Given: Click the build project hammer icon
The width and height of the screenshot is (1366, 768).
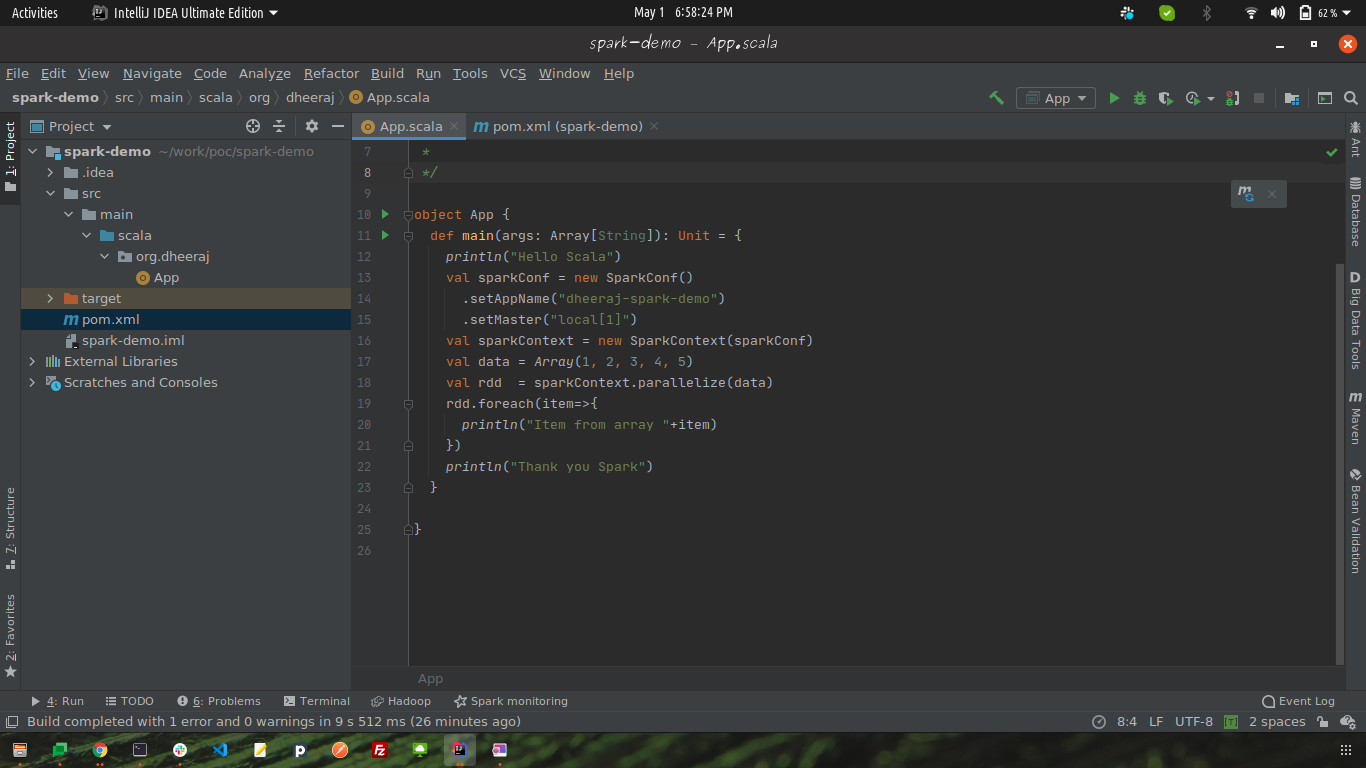Looking at the screenshot, I should (996, 98).
